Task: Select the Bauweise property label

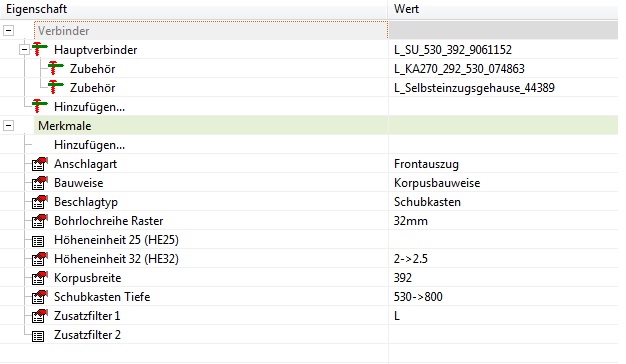Action: (x=79, y=183)
